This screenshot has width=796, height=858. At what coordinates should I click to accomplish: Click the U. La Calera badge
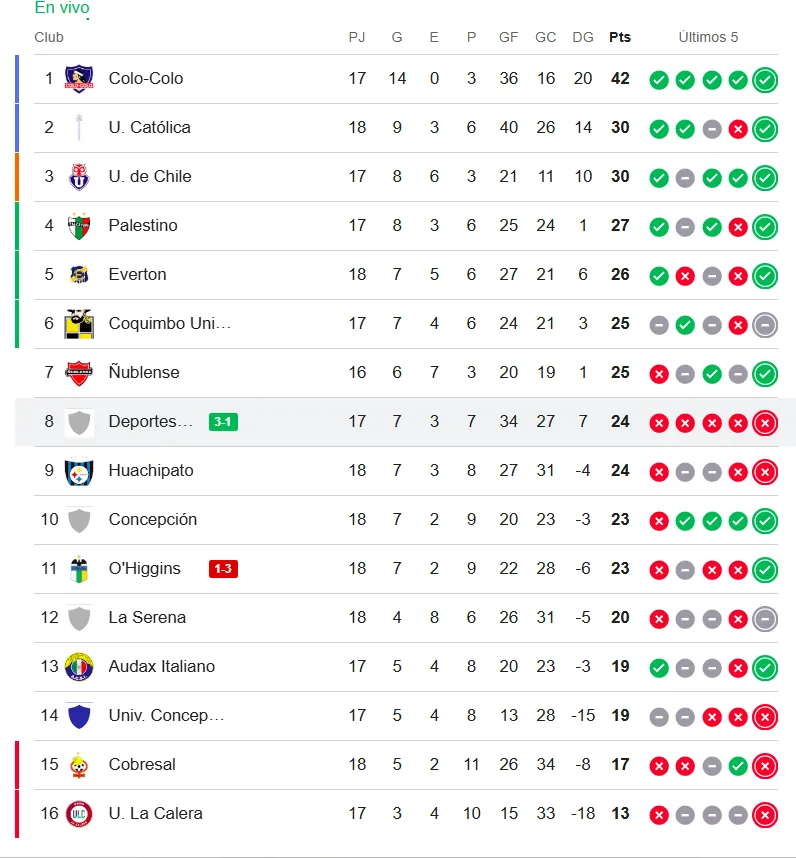point(79,814)
